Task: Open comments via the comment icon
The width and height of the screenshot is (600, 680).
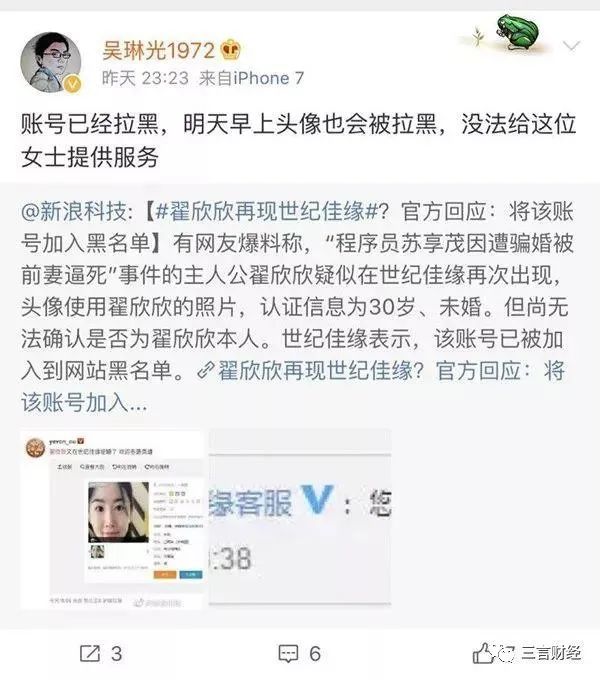Action: [x=289, y=654]
